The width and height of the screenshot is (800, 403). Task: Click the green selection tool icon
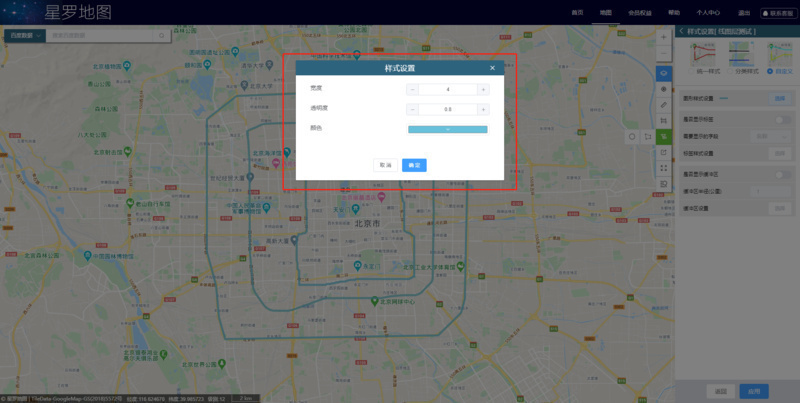coord(664,137)
